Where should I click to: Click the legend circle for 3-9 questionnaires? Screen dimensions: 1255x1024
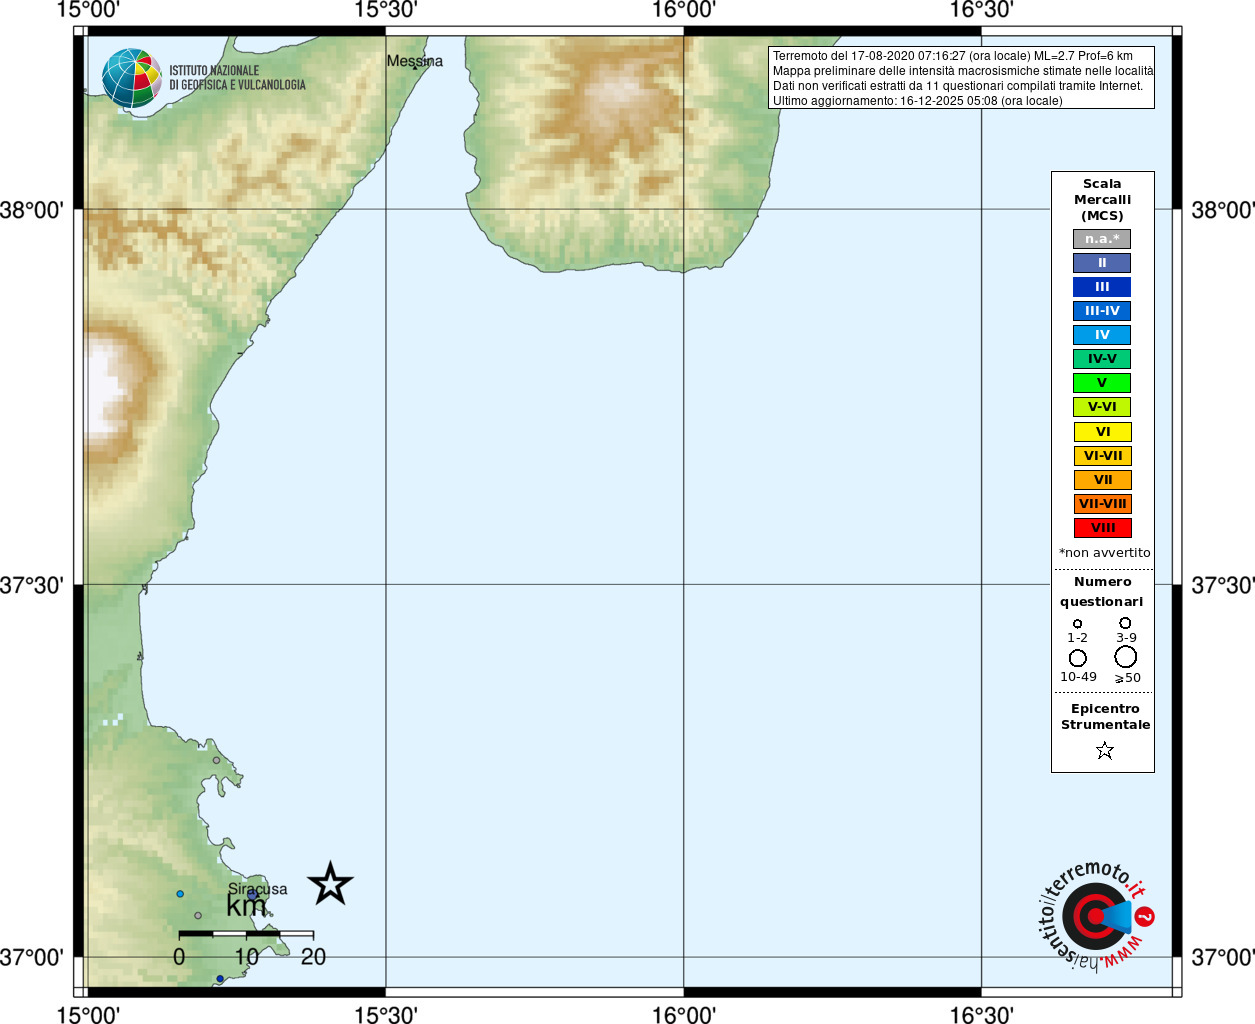pyautogui.click(x=1125, y=623)
